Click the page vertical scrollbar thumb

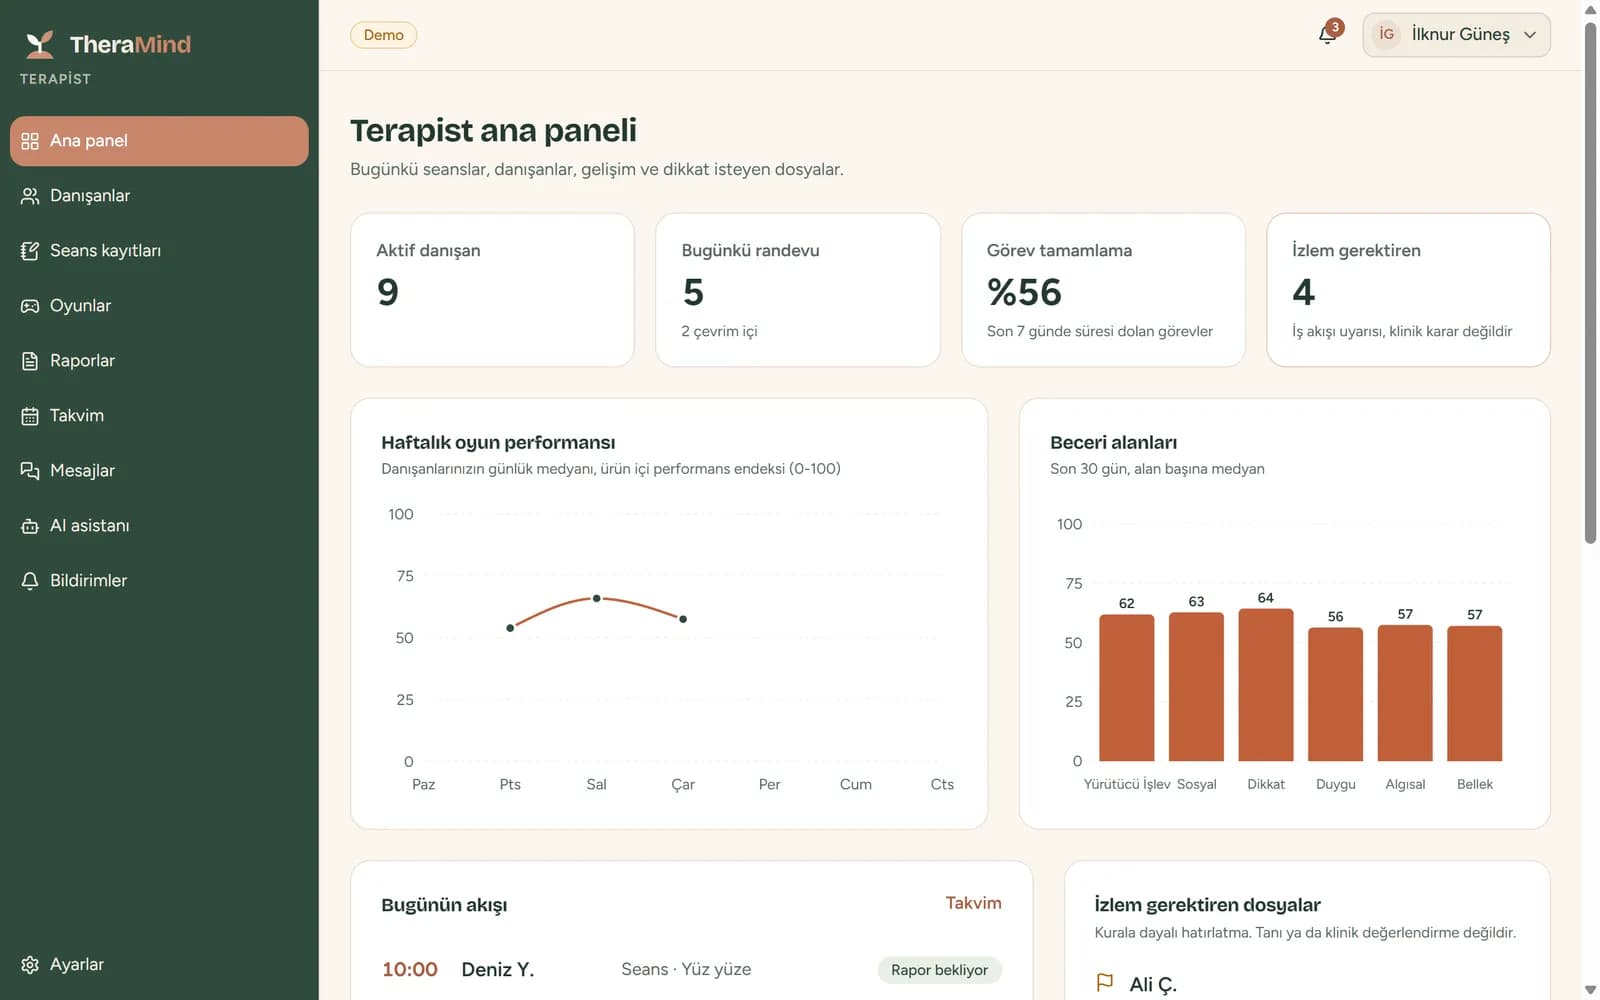pyautogui.click(x=1590, y=283)
